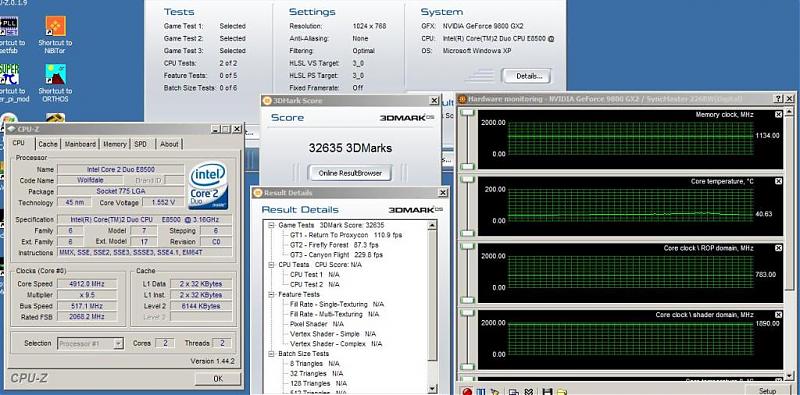Click Code Name value 'Wolfdale'
The width and height of the screenshot is (800, 395).
coord(89,180)
